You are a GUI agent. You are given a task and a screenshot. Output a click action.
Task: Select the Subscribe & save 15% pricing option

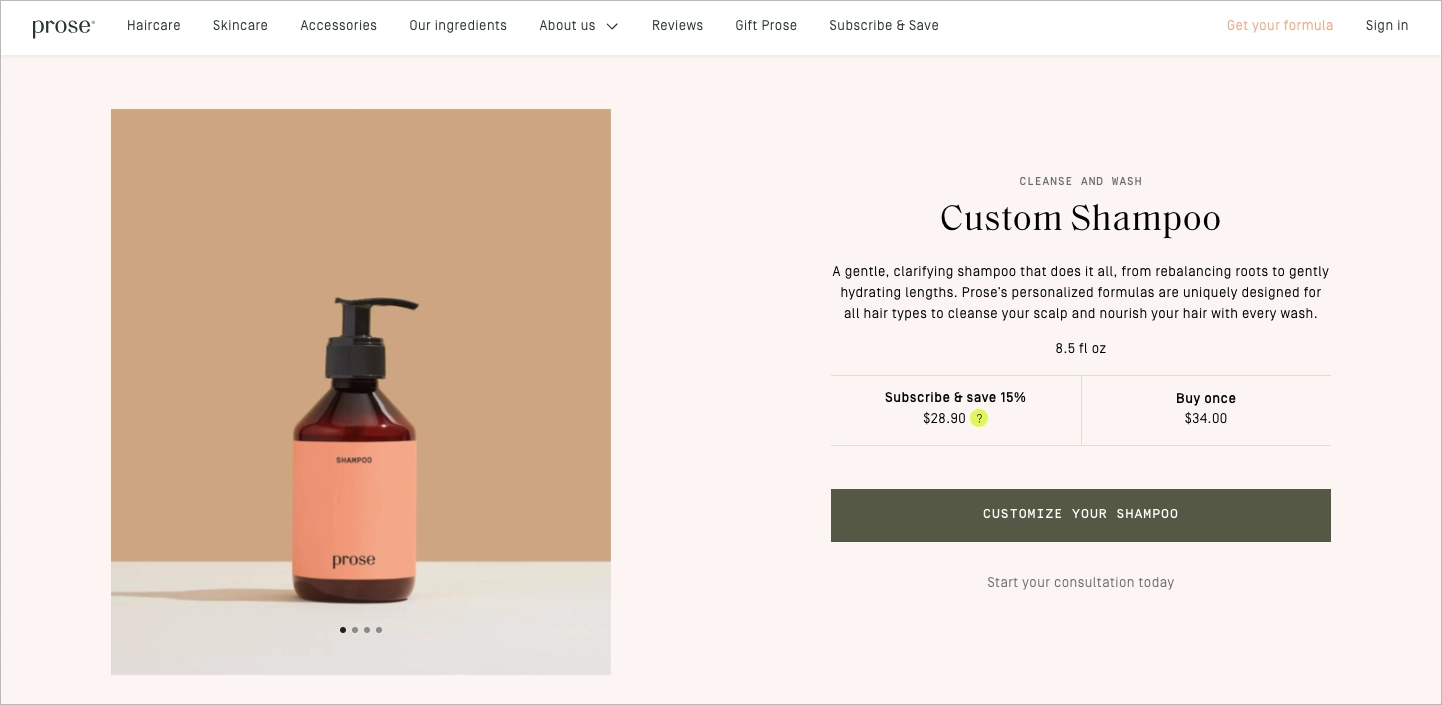pyautogui.click(x=955, y=408)
